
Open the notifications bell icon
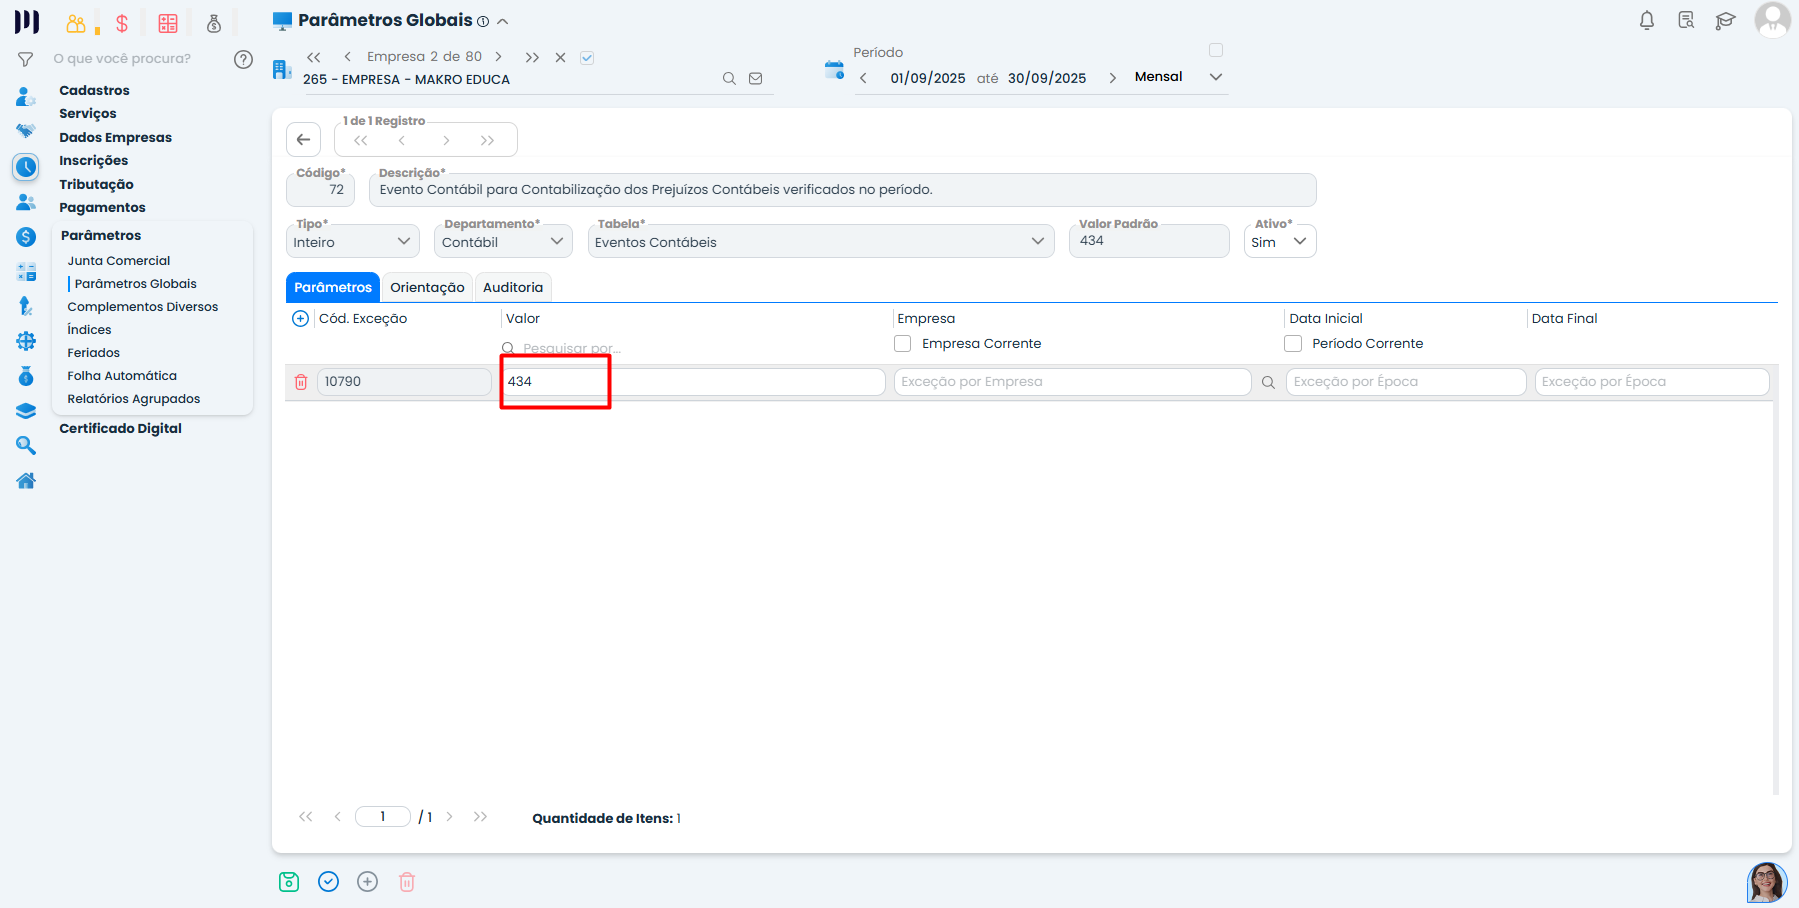[x=1646, y=20]
